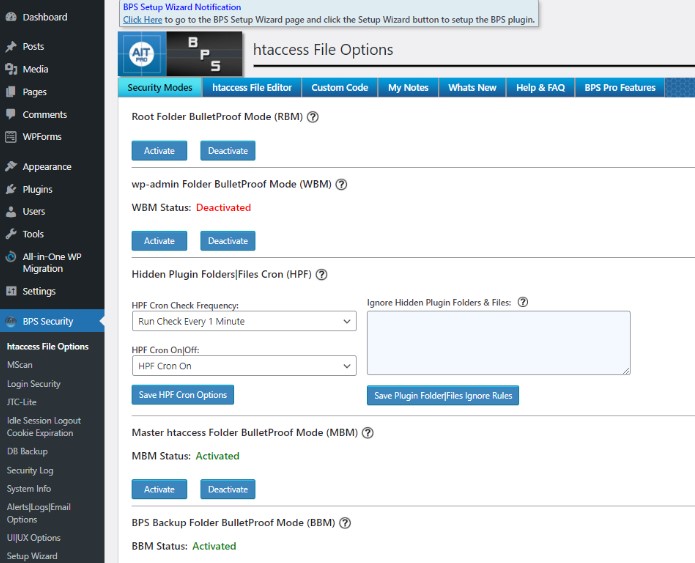Activate wp-admin Folder BulletProof Mode
Image resolution: width=695 pixels, height=563 pixels.
[x=159, y=241]
